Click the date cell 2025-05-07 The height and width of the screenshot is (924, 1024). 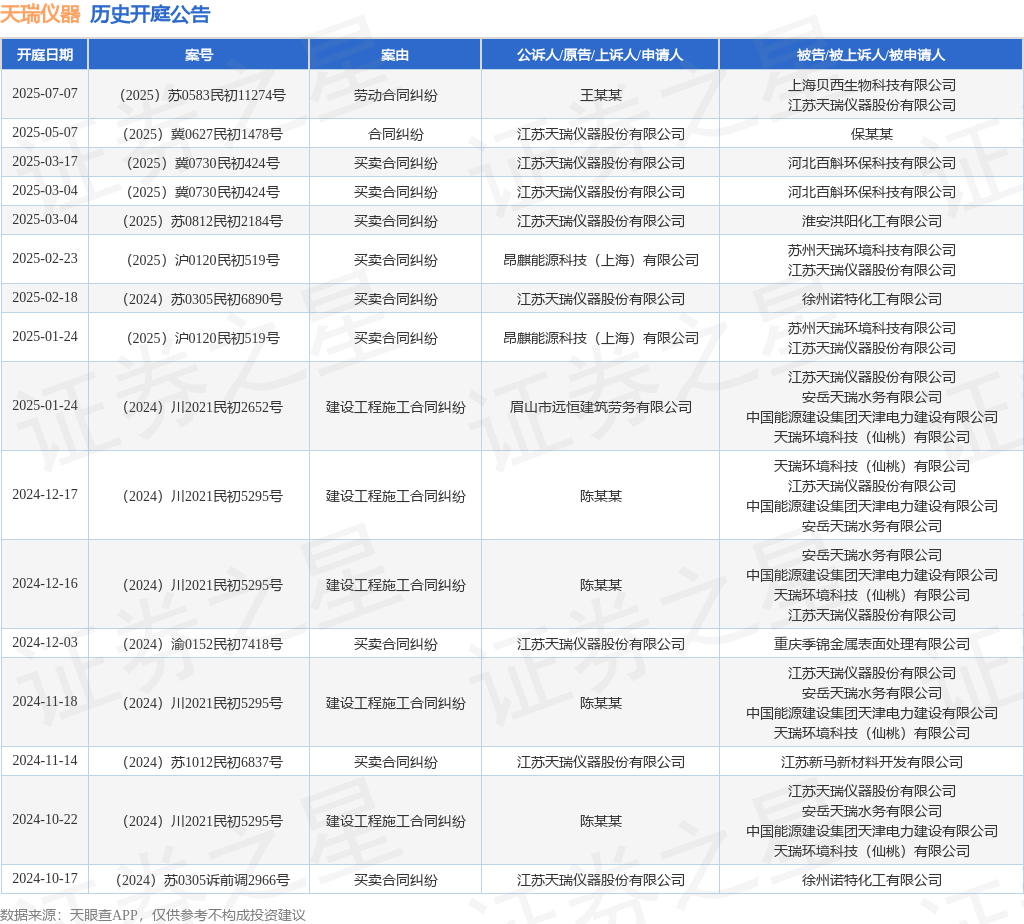44,133
